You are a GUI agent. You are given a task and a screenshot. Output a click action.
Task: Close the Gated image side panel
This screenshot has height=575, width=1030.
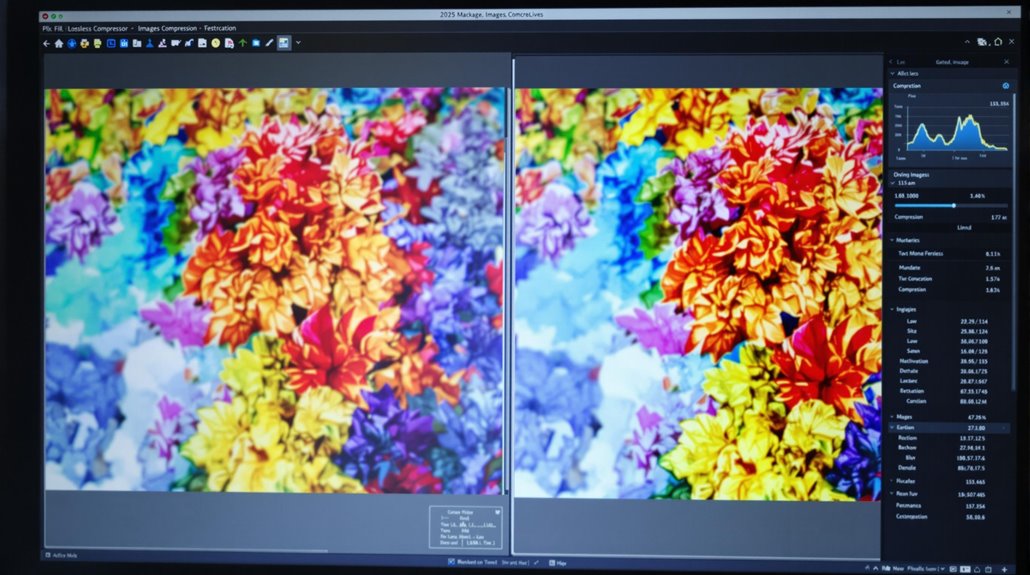tap(1006, 62)
